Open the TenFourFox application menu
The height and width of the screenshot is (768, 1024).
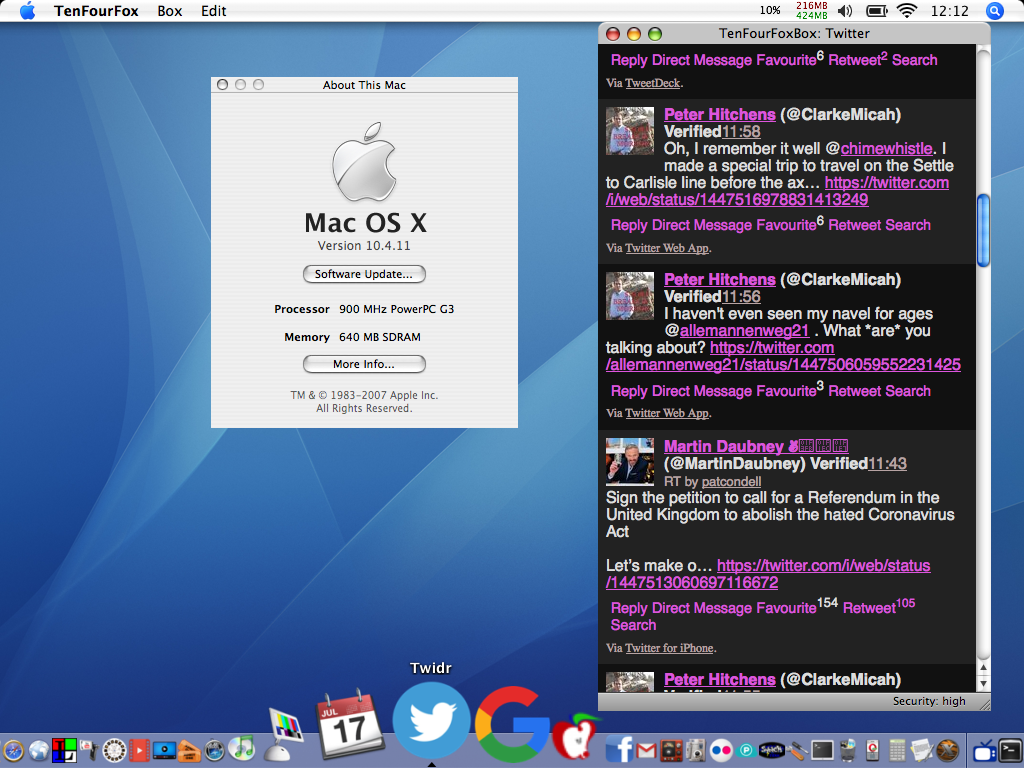pyautogui.click(x=96, y=11)
